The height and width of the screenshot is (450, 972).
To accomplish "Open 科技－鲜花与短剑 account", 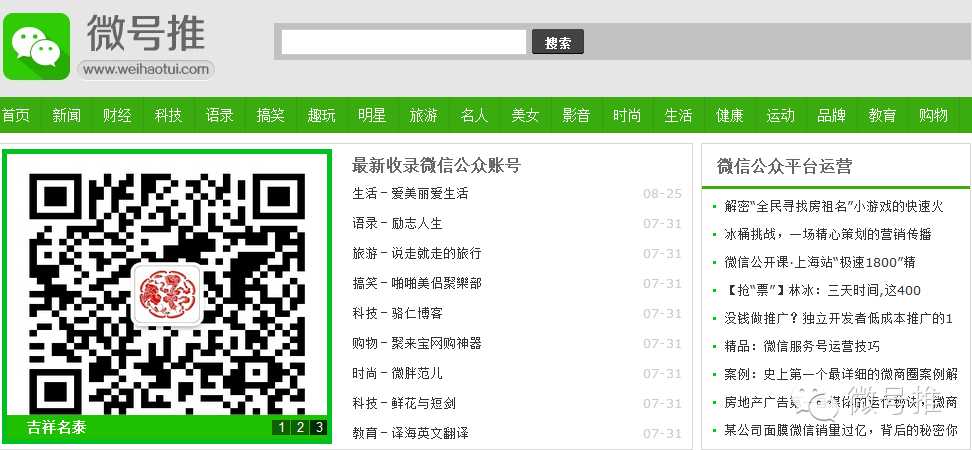I will 404,404.
